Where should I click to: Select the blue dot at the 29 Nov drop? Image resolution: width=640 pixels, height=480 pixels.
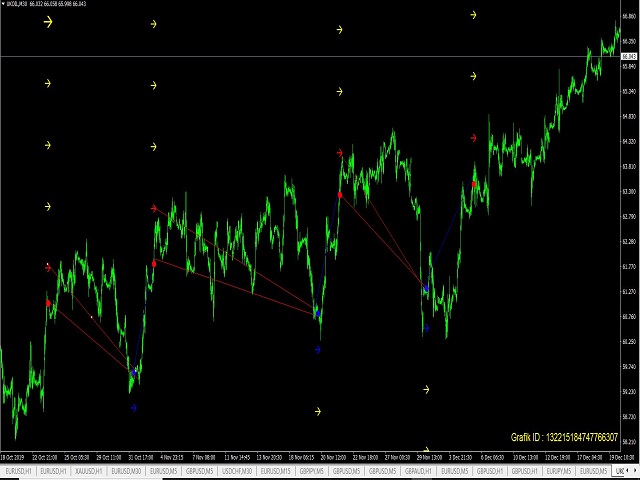coord(426,289)
